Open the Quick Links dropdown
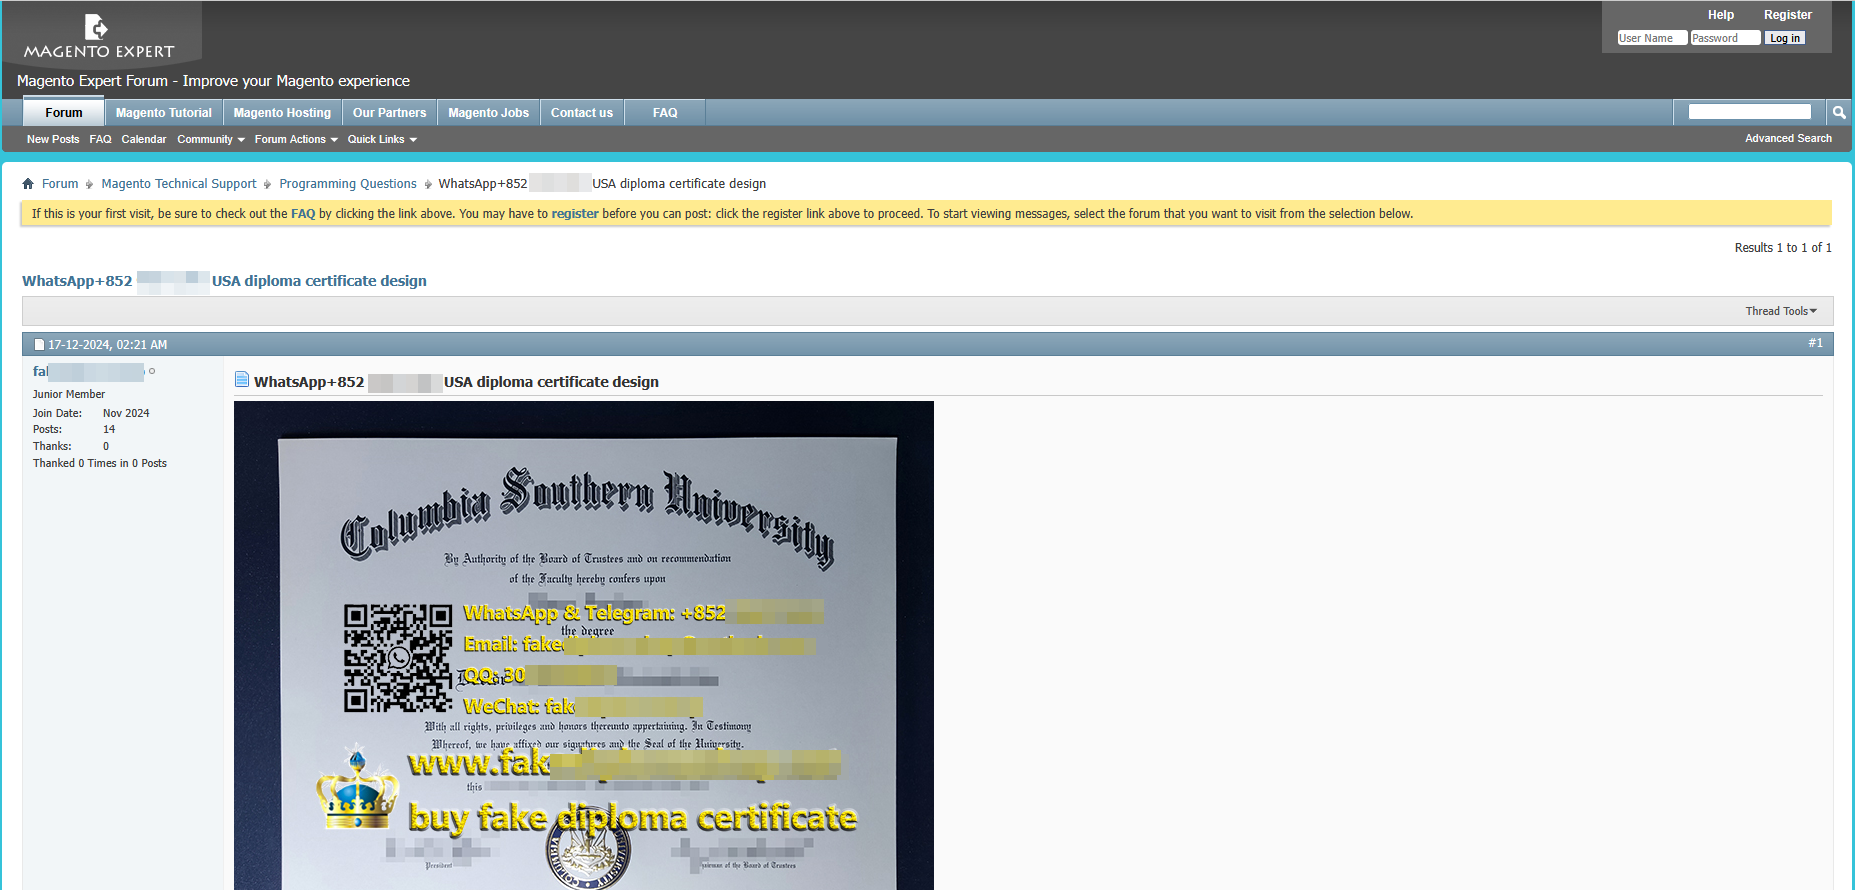Screen dimensions: 1855x890 382,140
